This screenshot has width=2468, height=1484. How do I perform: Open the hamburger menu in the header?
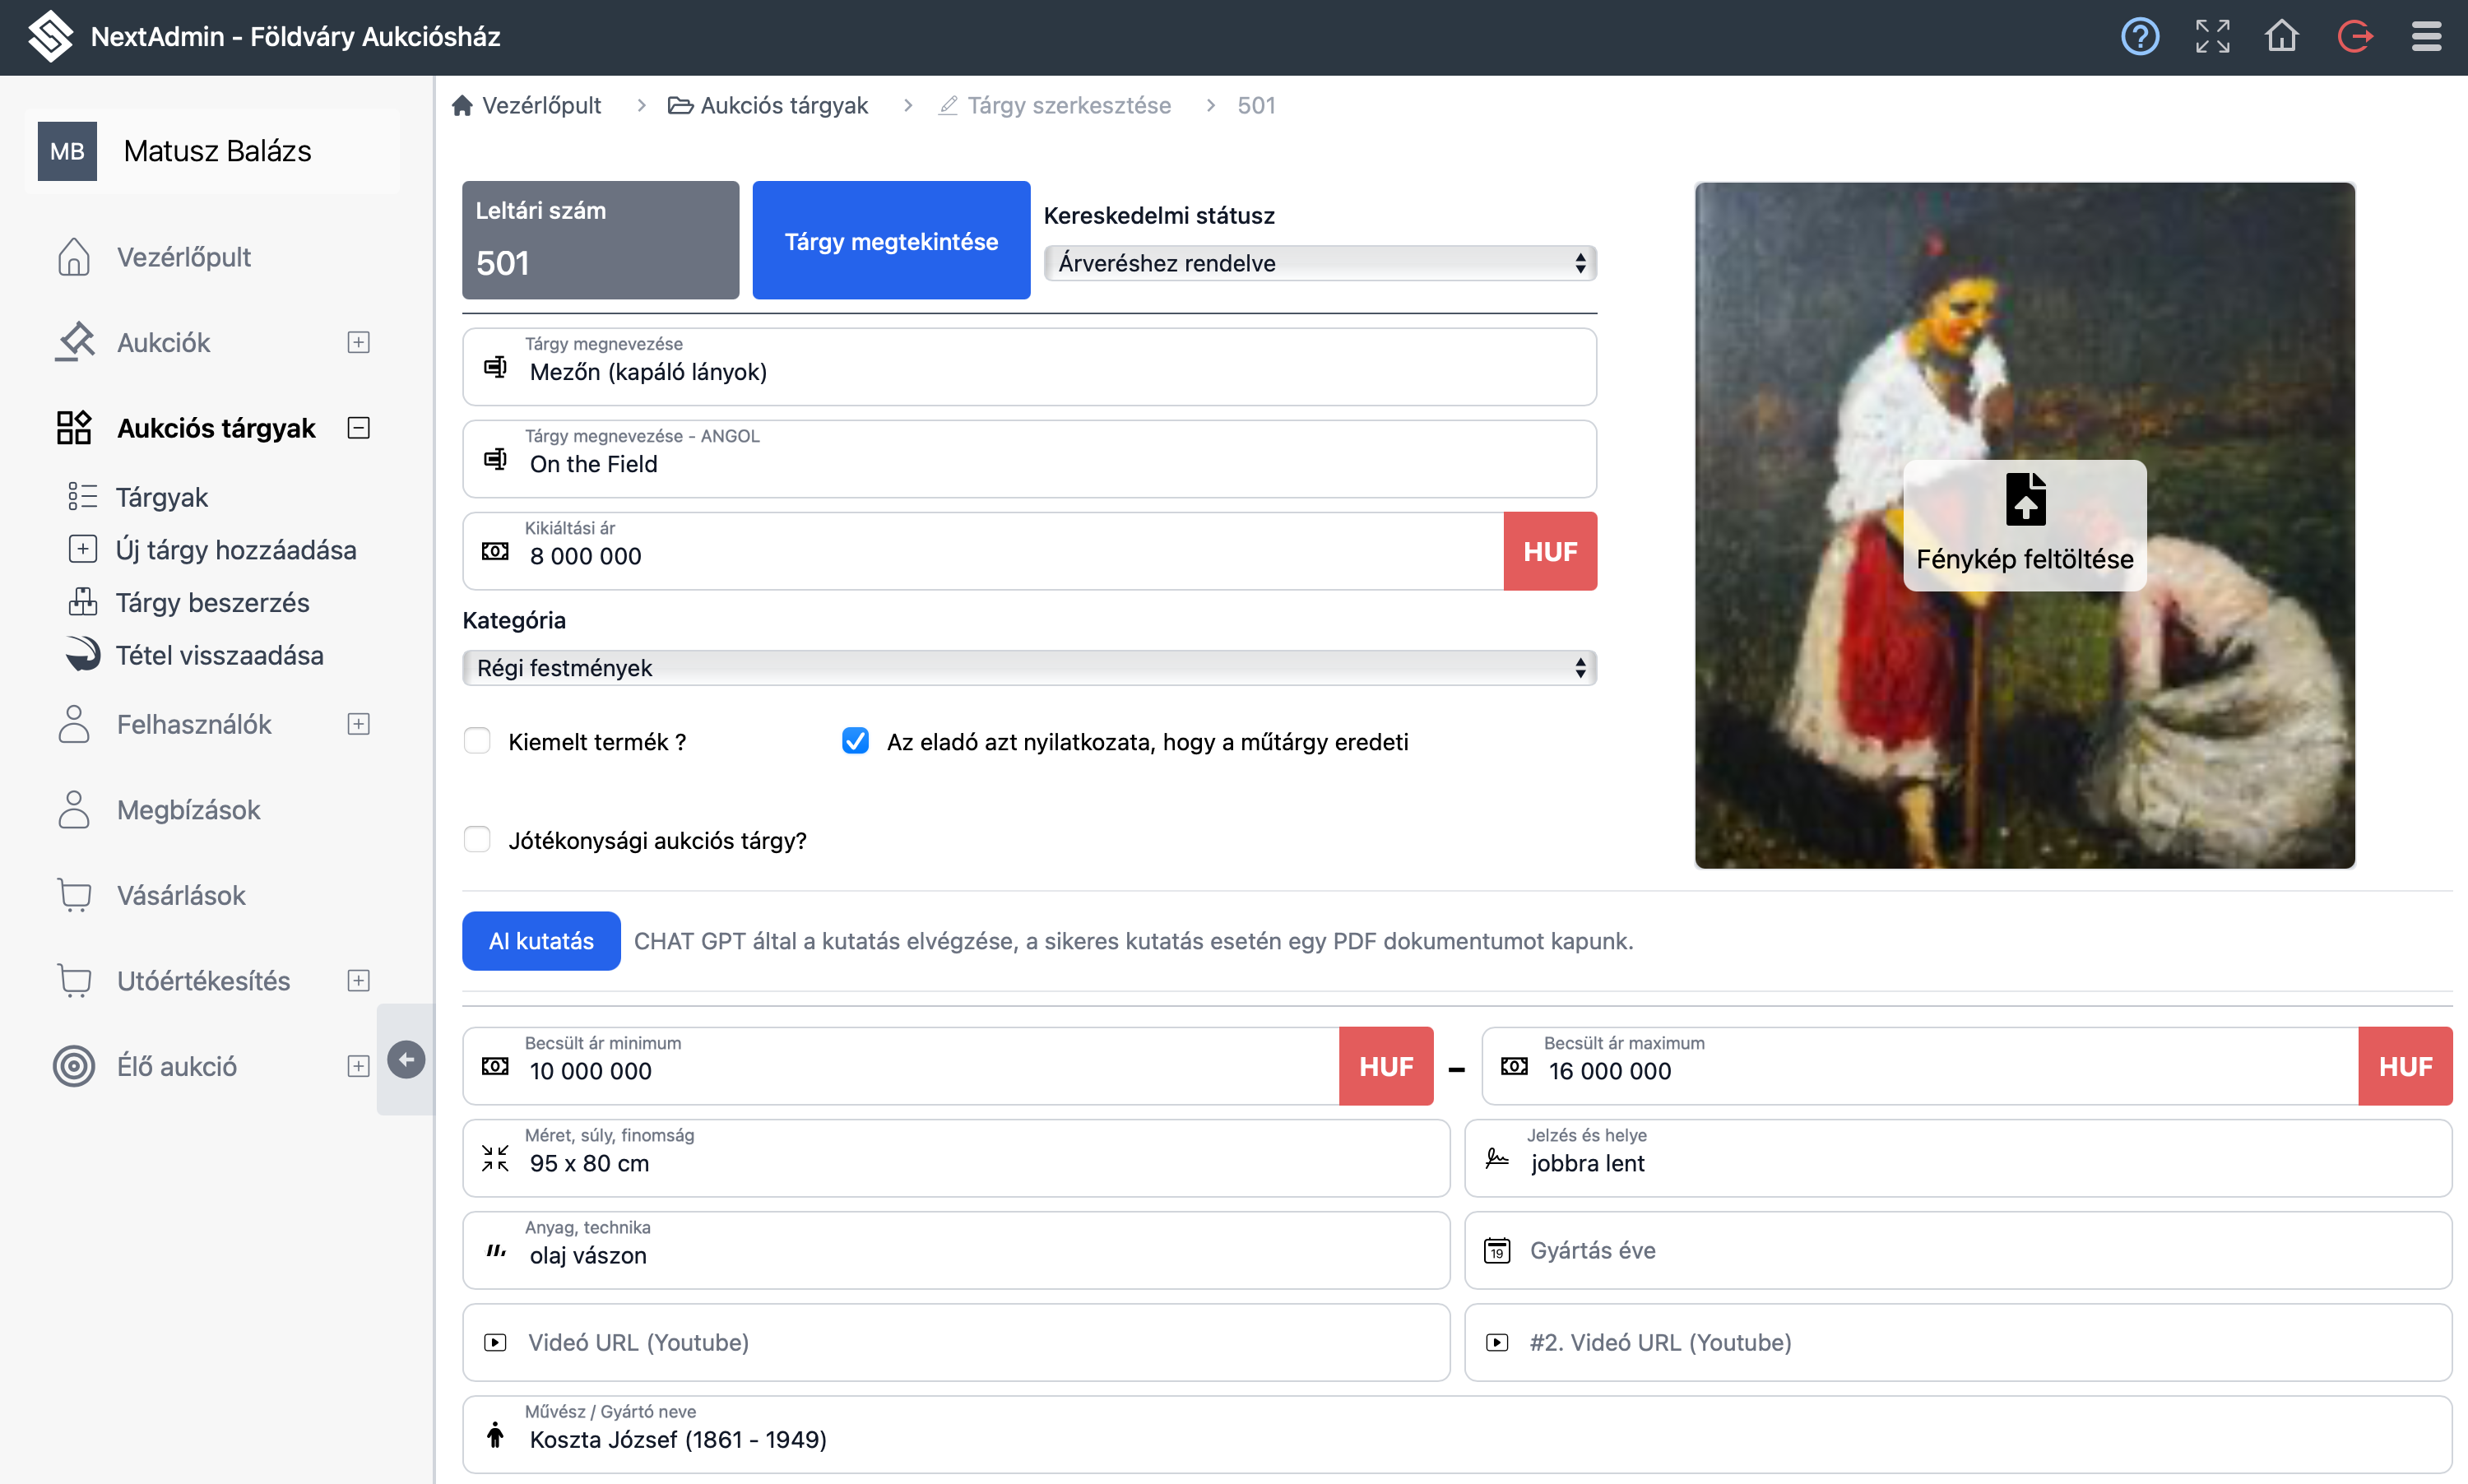click(x=2426, y=37)
